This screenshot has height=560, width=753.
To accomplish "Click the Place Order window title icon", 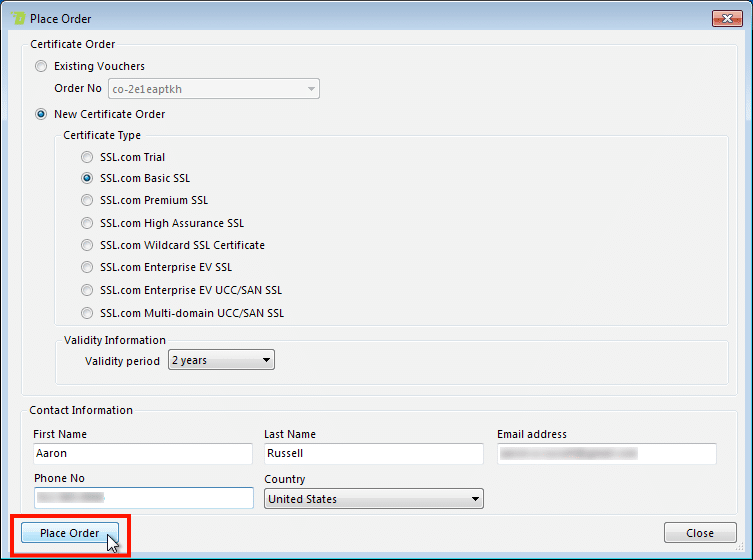I will click(17, 17).
